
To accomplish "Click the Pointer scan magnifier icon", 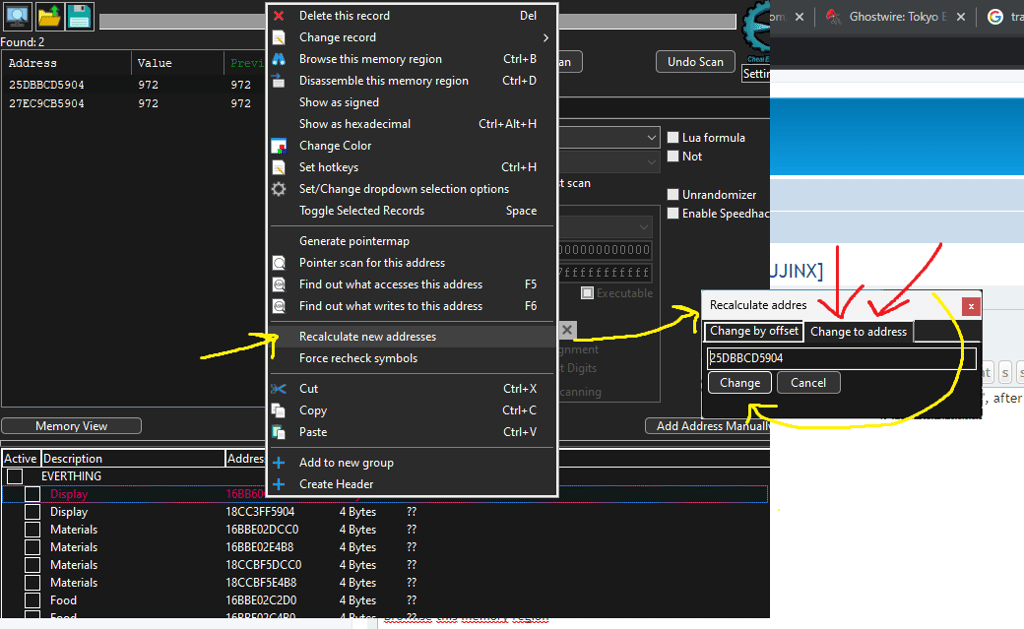I will point(279,263).
